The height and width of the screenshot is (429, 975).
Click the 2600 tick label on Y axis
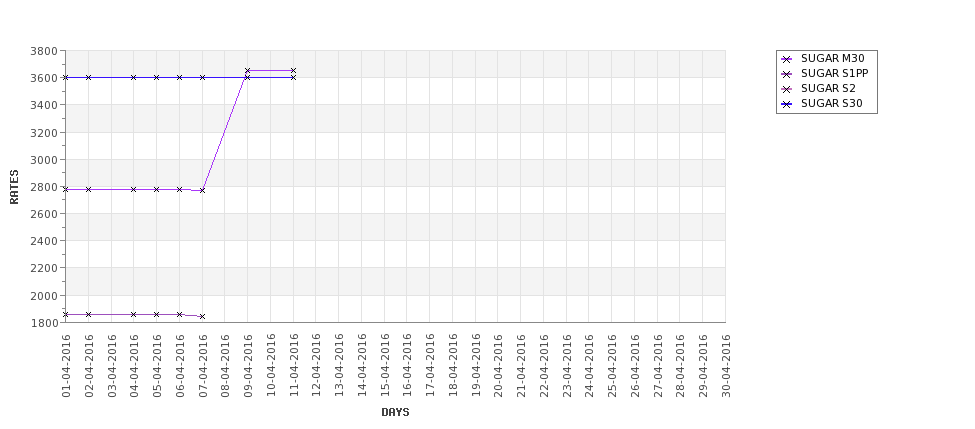pos(44,214)
